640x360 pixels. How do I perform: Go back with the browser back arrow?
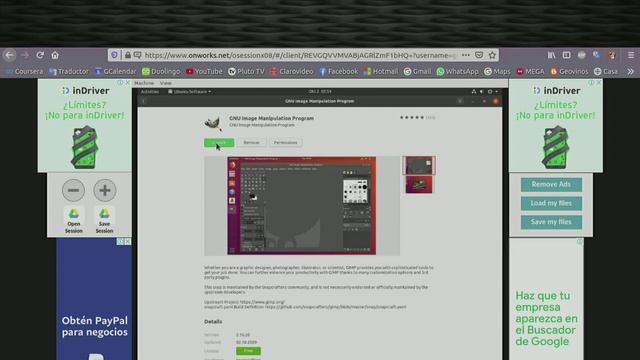click(x=9, y=55)
